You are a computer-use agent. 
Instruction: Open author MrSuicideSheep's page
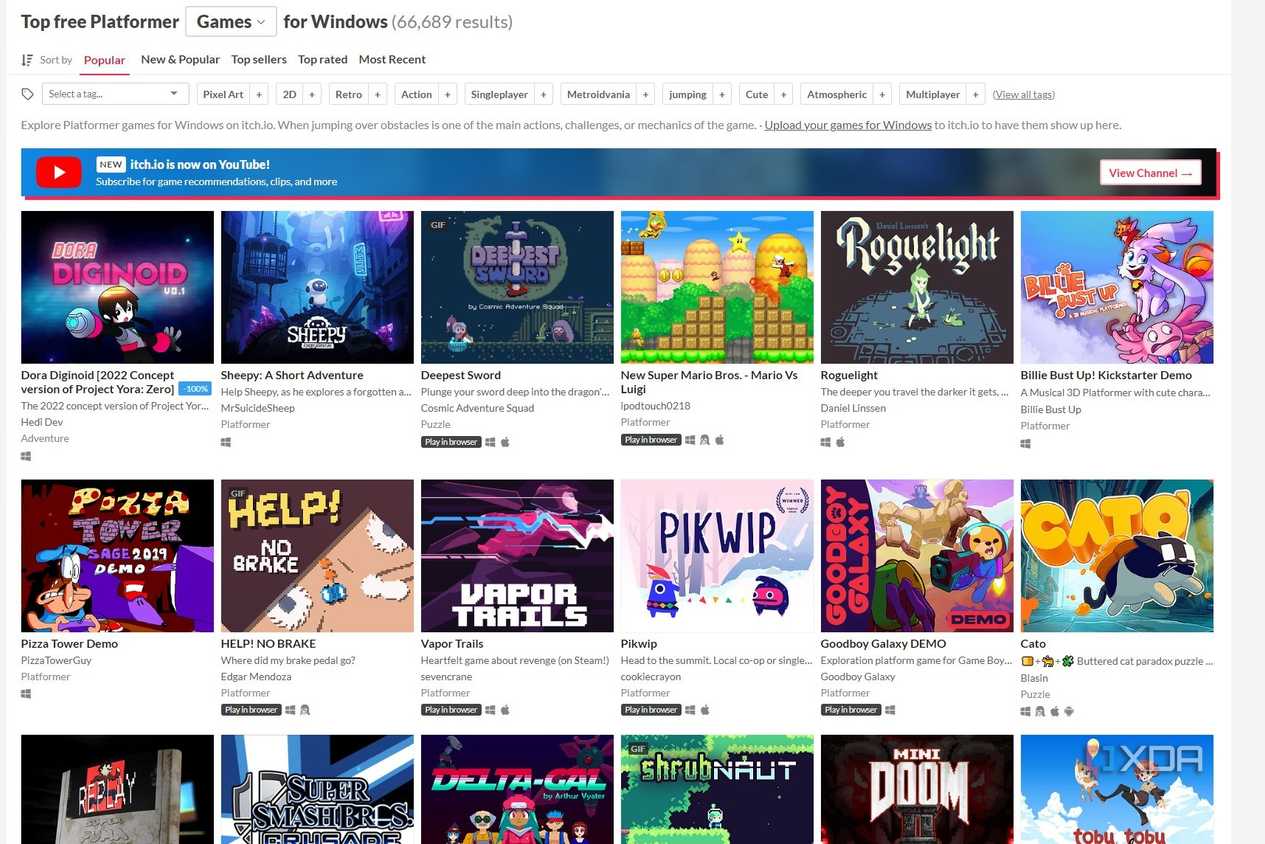258,408
